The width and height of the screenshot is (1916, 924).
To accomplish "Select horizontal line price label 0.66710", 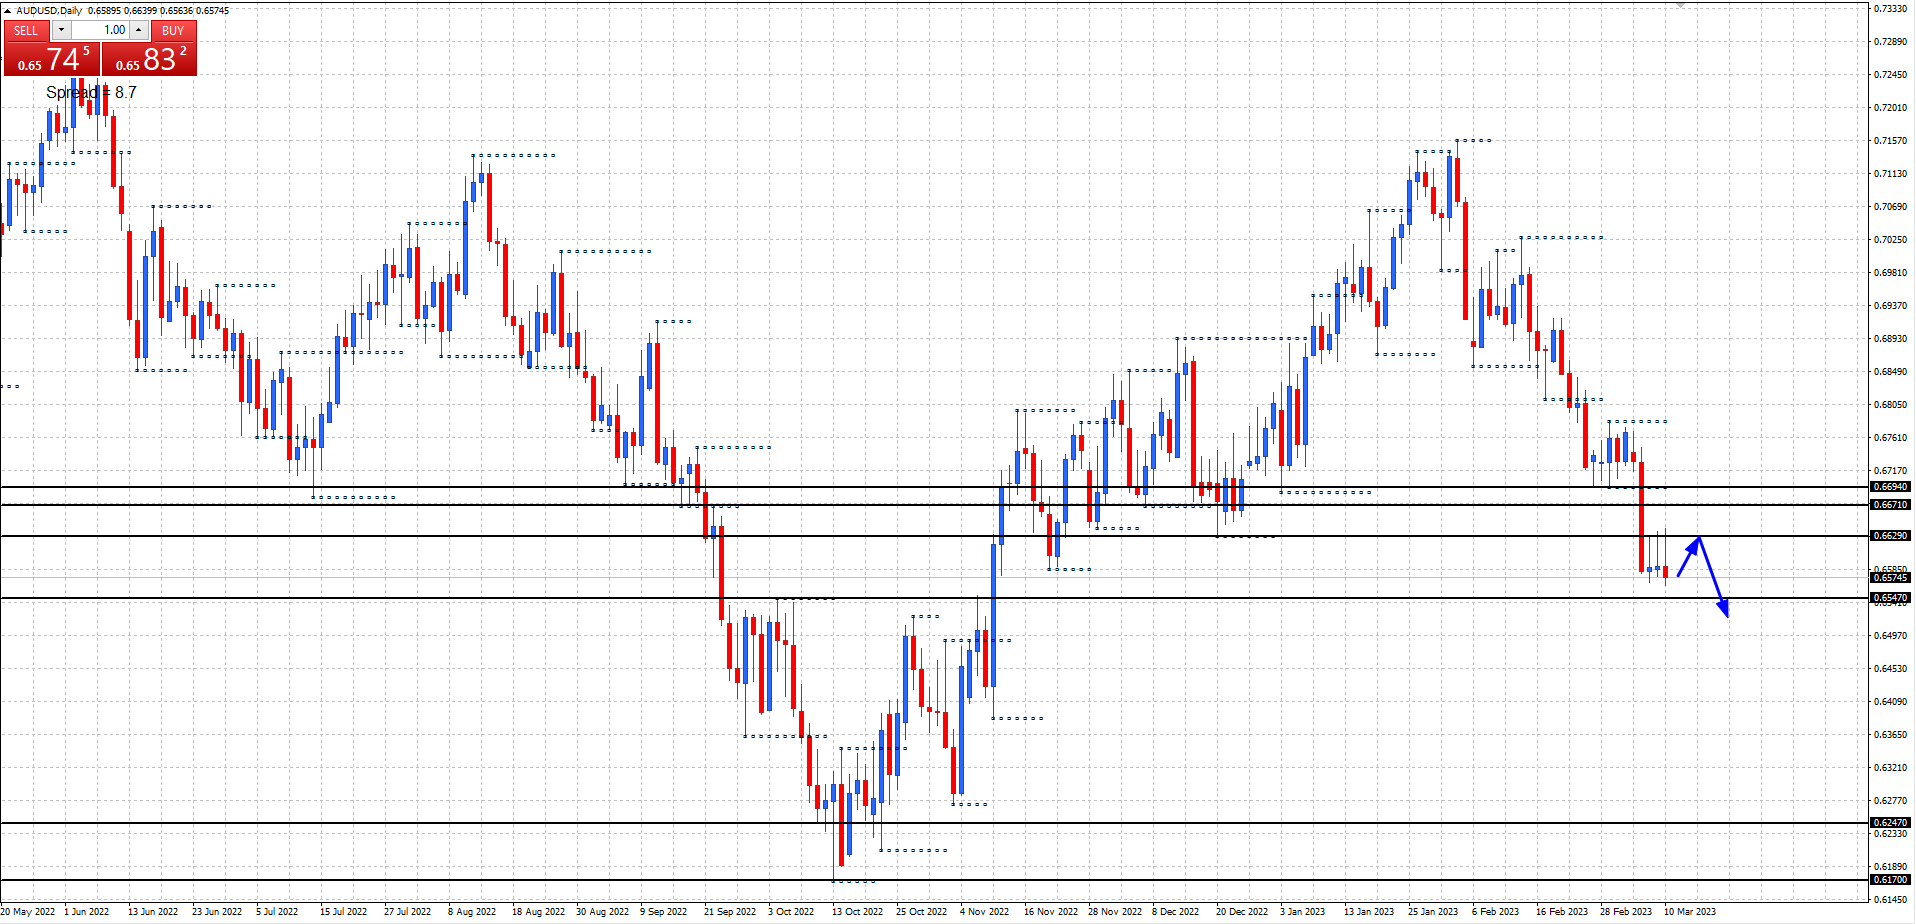I will (x=1890, y=505).
